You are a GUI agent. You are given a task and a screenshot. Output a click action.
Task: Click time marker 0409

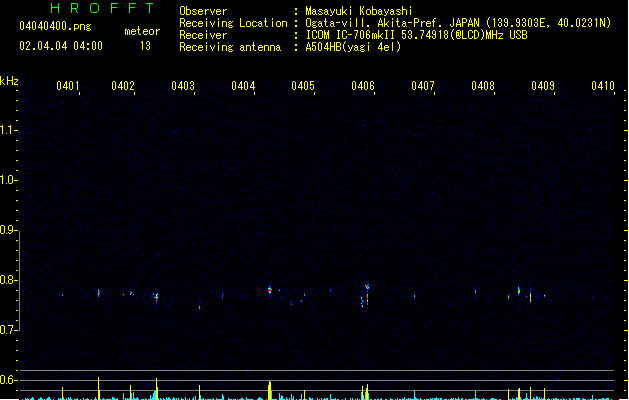click(543, 86)
